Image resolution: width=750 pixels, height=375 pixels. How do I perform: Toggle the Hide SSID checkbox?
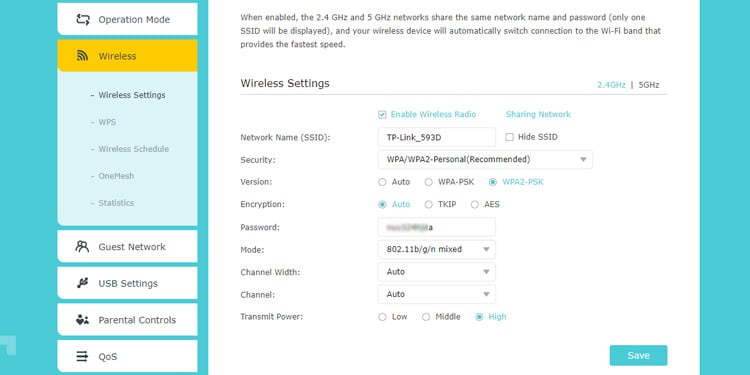[x=509, y=137]
